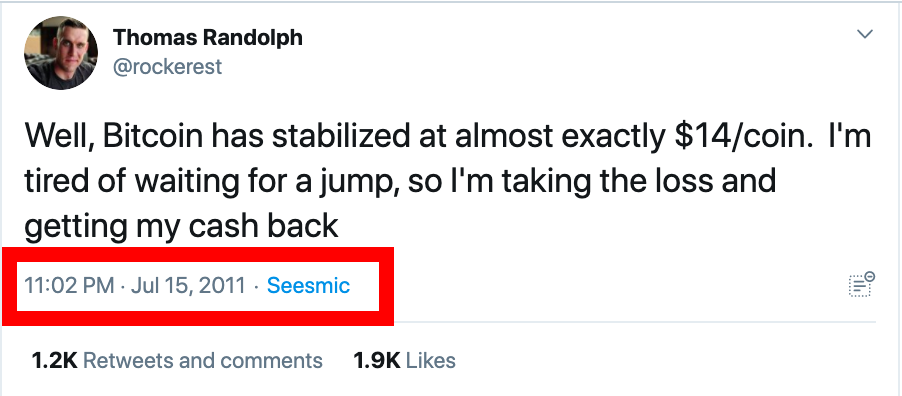Open the Likes list
Screen dimensions: 902x396
click(431, 361)
